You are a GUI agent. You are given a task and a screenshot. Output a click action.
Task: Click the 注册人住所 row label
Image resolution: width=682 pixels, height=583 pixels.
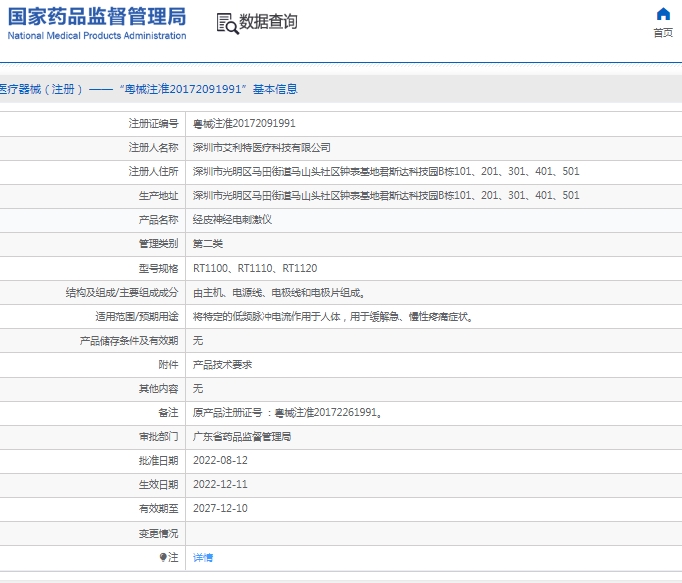pyautogui.click(x=154, y=171)
